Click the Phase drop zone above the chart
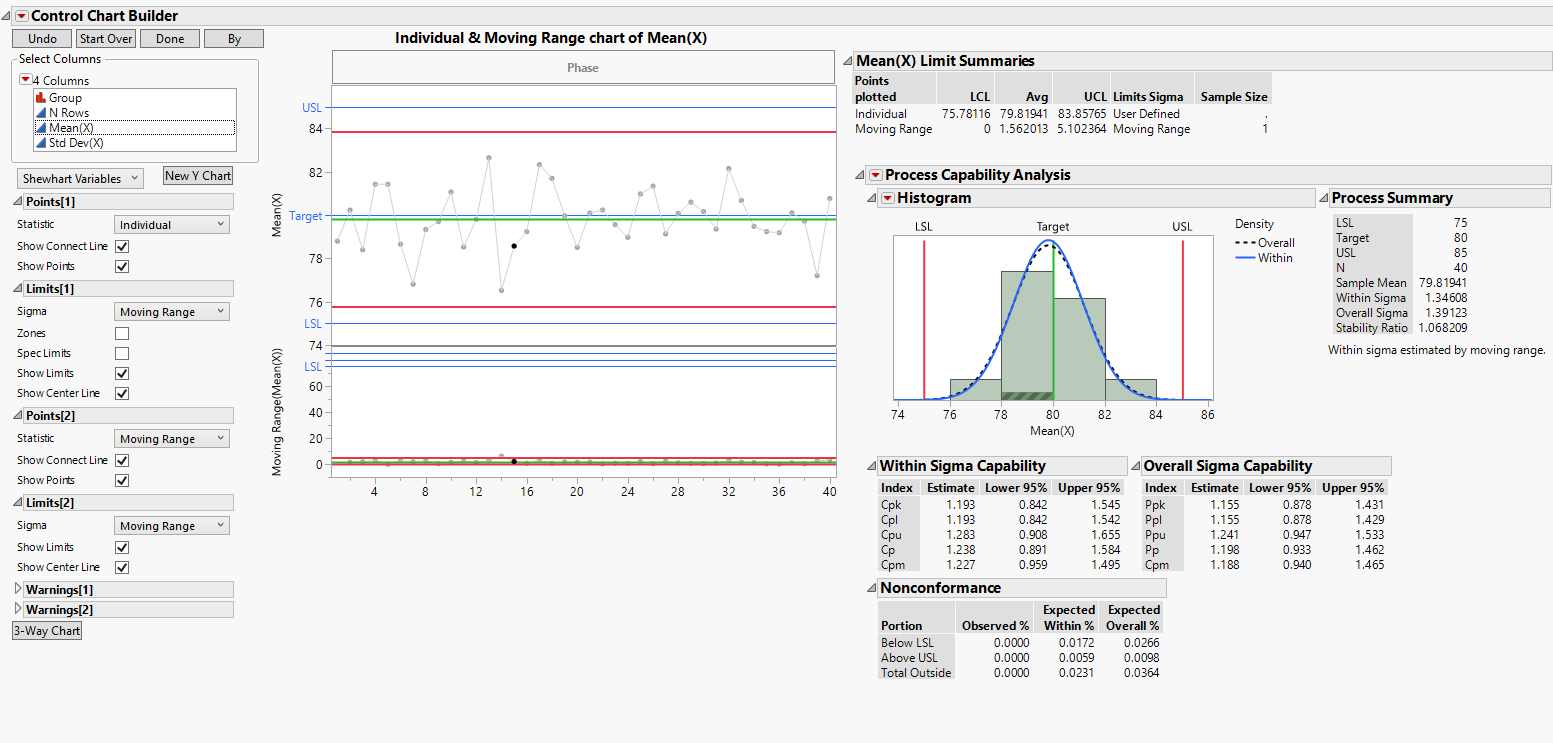 tap(583, 68)
